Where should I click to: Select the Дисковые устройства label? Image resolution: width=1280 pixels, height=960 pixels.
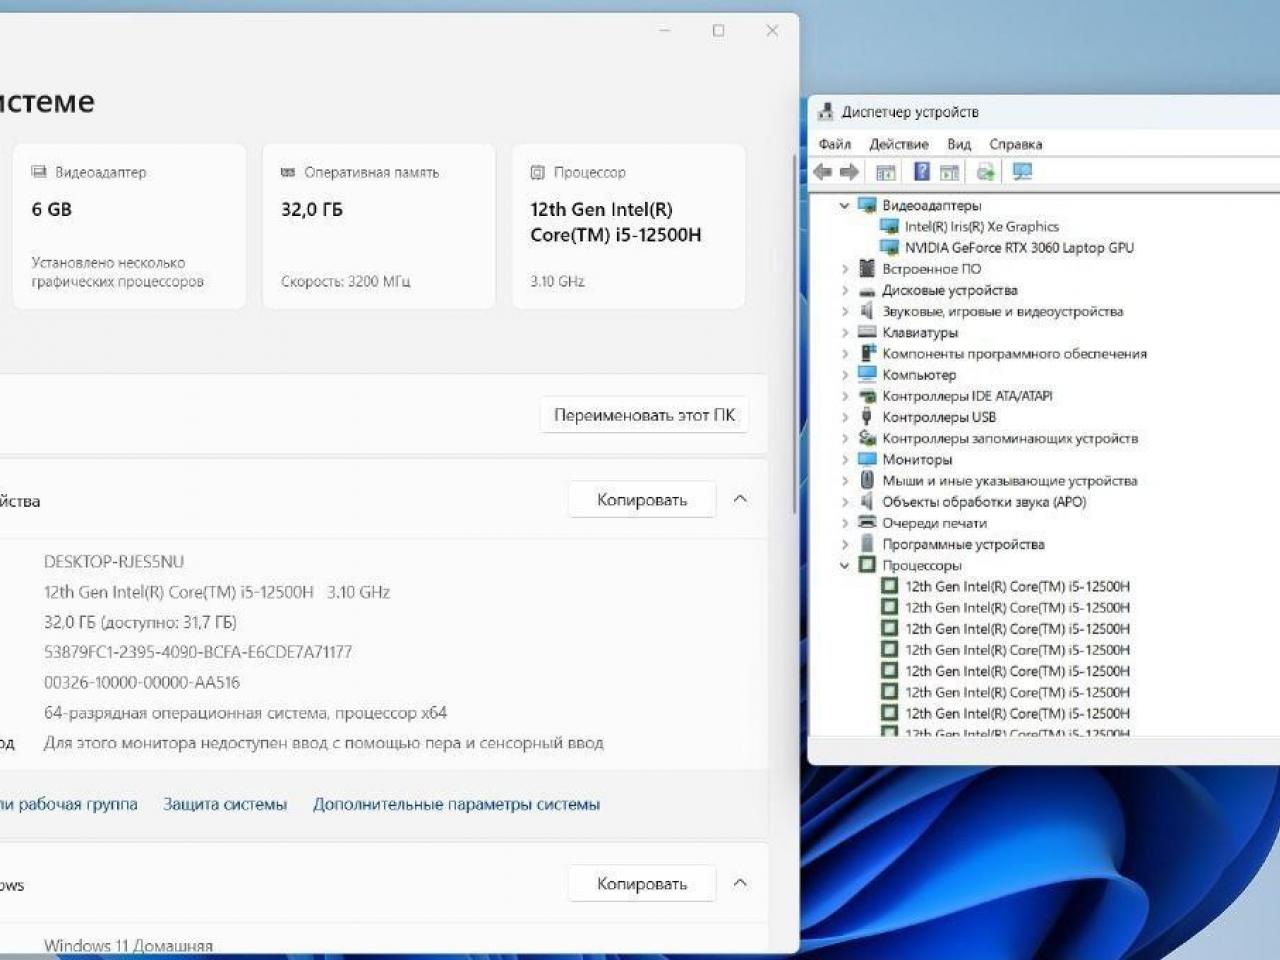(x=950, y=290)
